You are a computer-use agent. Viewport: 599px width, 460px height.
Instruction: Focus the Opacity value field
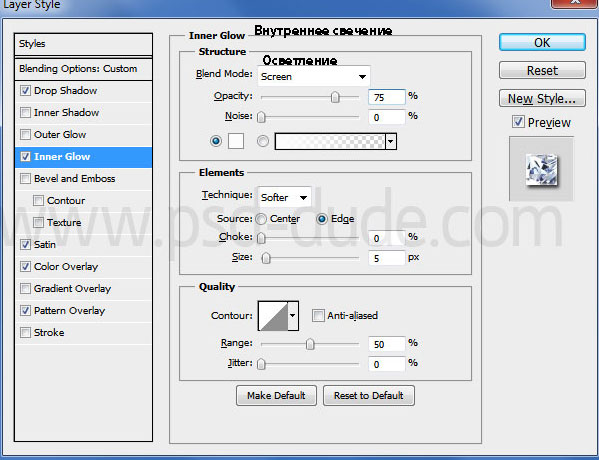(387, 97)
